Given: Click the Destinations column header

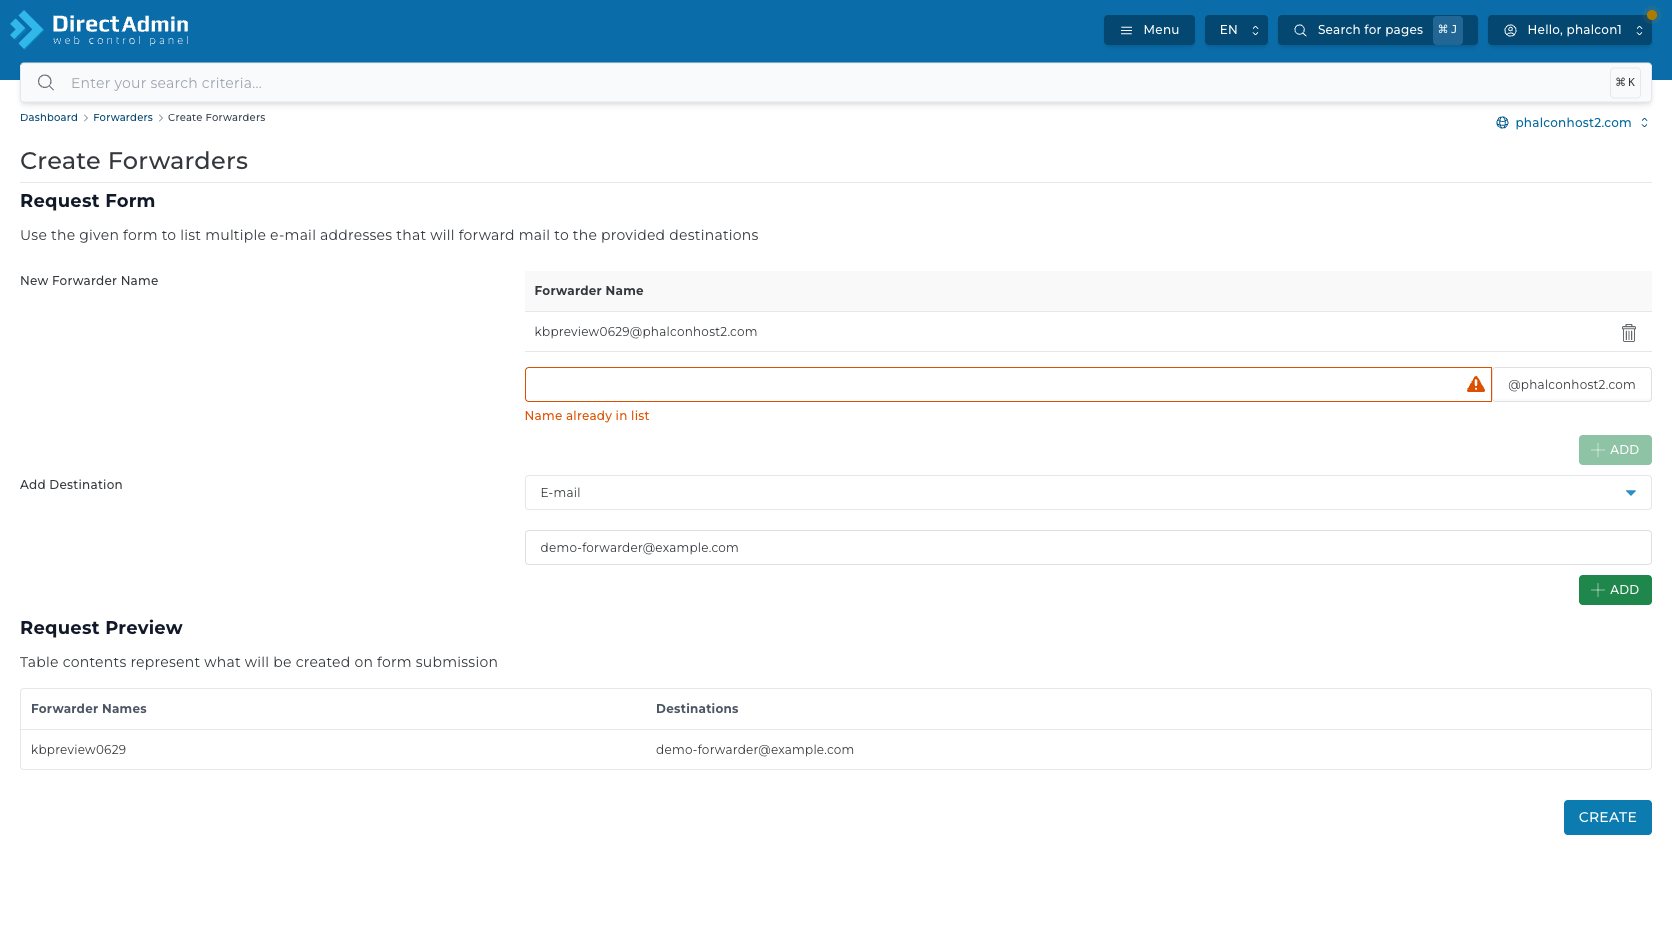Looking at the screenshot, I should 697,709.
